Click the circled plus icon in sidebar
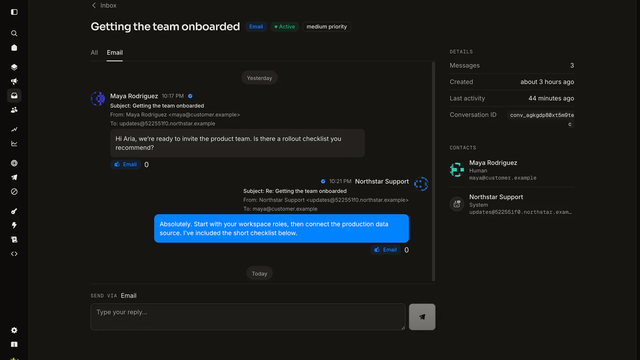 [x=14, y=163]
